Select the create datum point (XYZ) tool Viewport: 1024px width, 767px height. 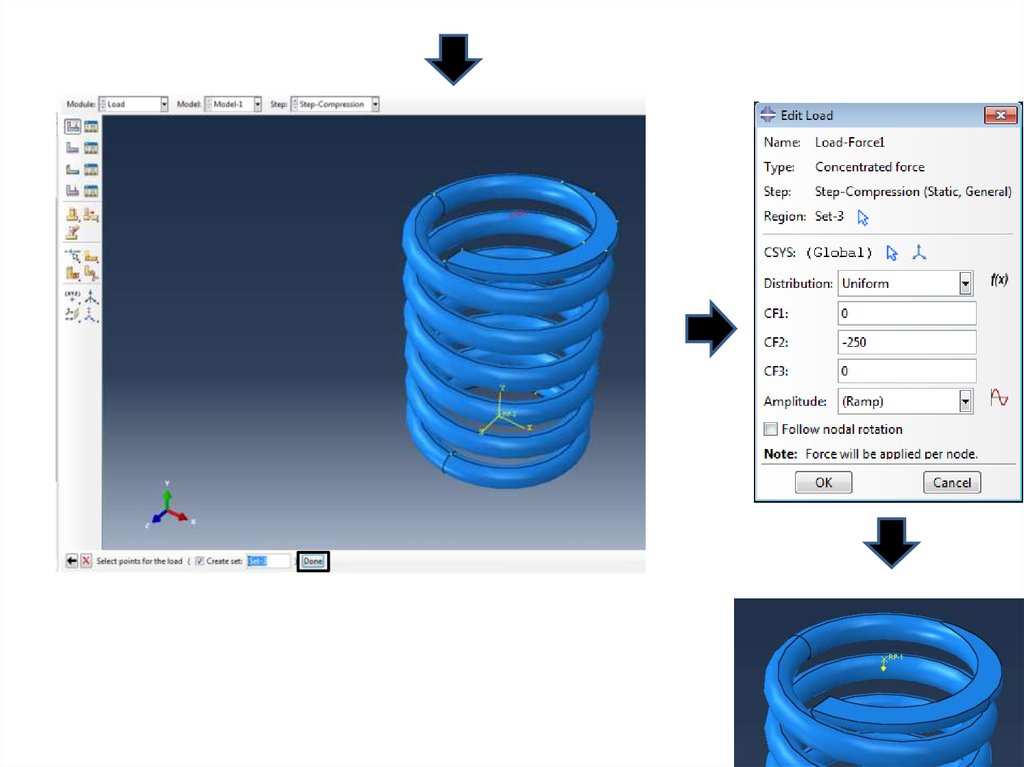pos(72,297)
